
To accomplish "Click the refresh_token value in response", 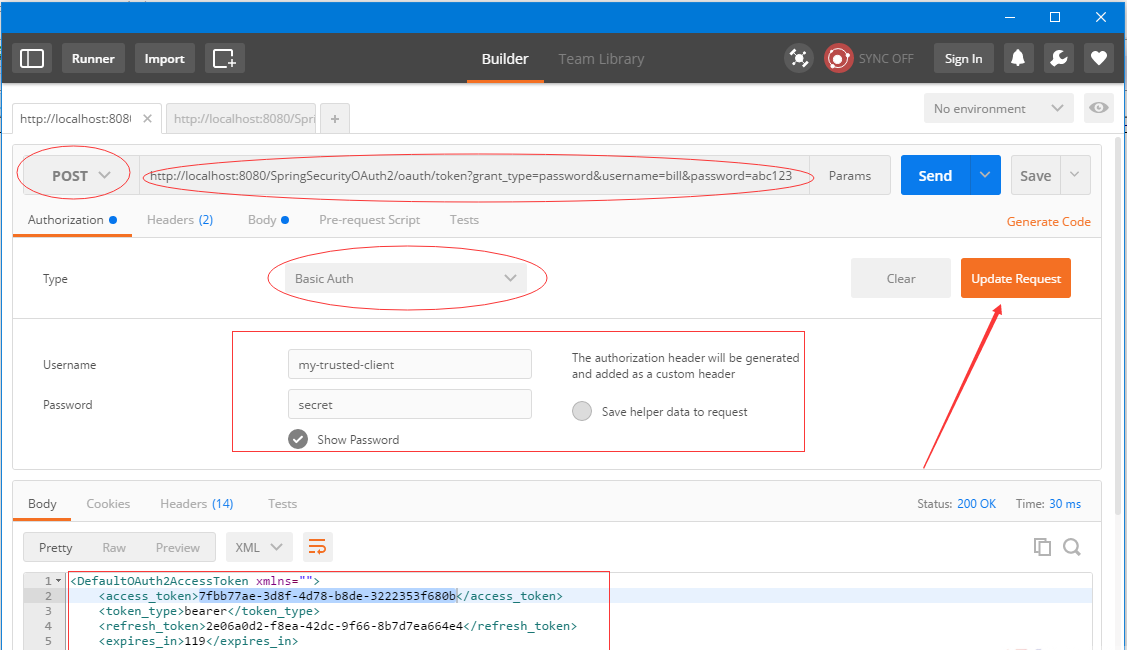I will pyautogui.click(x=335, y=626).
